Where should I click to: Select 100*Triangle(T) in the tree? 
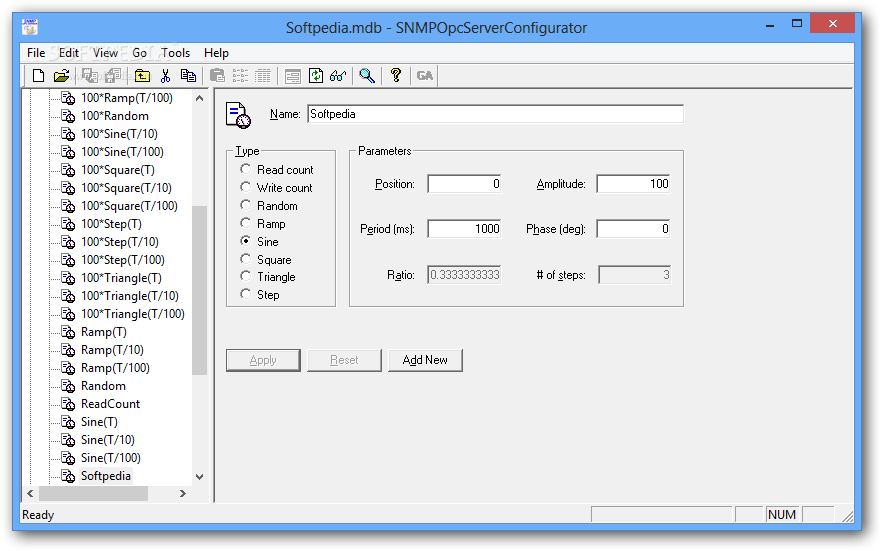pyautogui.click(x=122, y=278)
